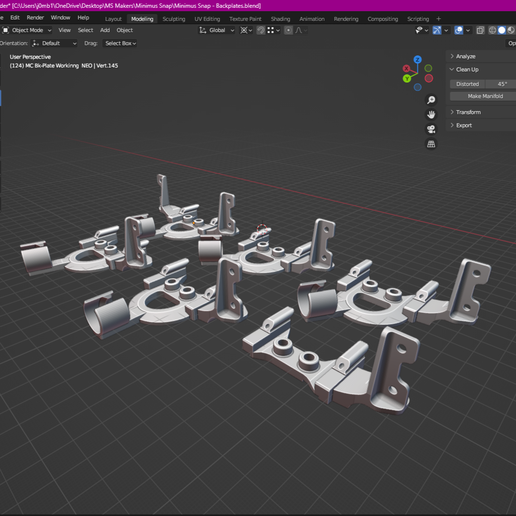The image size is (516, 516).
Task: Open the viewport Object menu
Action: click(x=124, y=30)
